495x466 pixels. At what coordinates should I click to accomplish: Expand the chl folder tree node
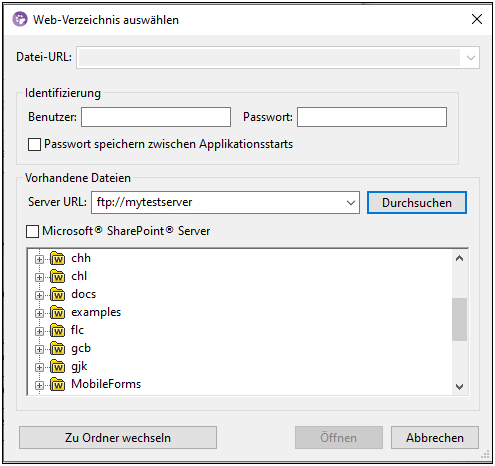39,277
